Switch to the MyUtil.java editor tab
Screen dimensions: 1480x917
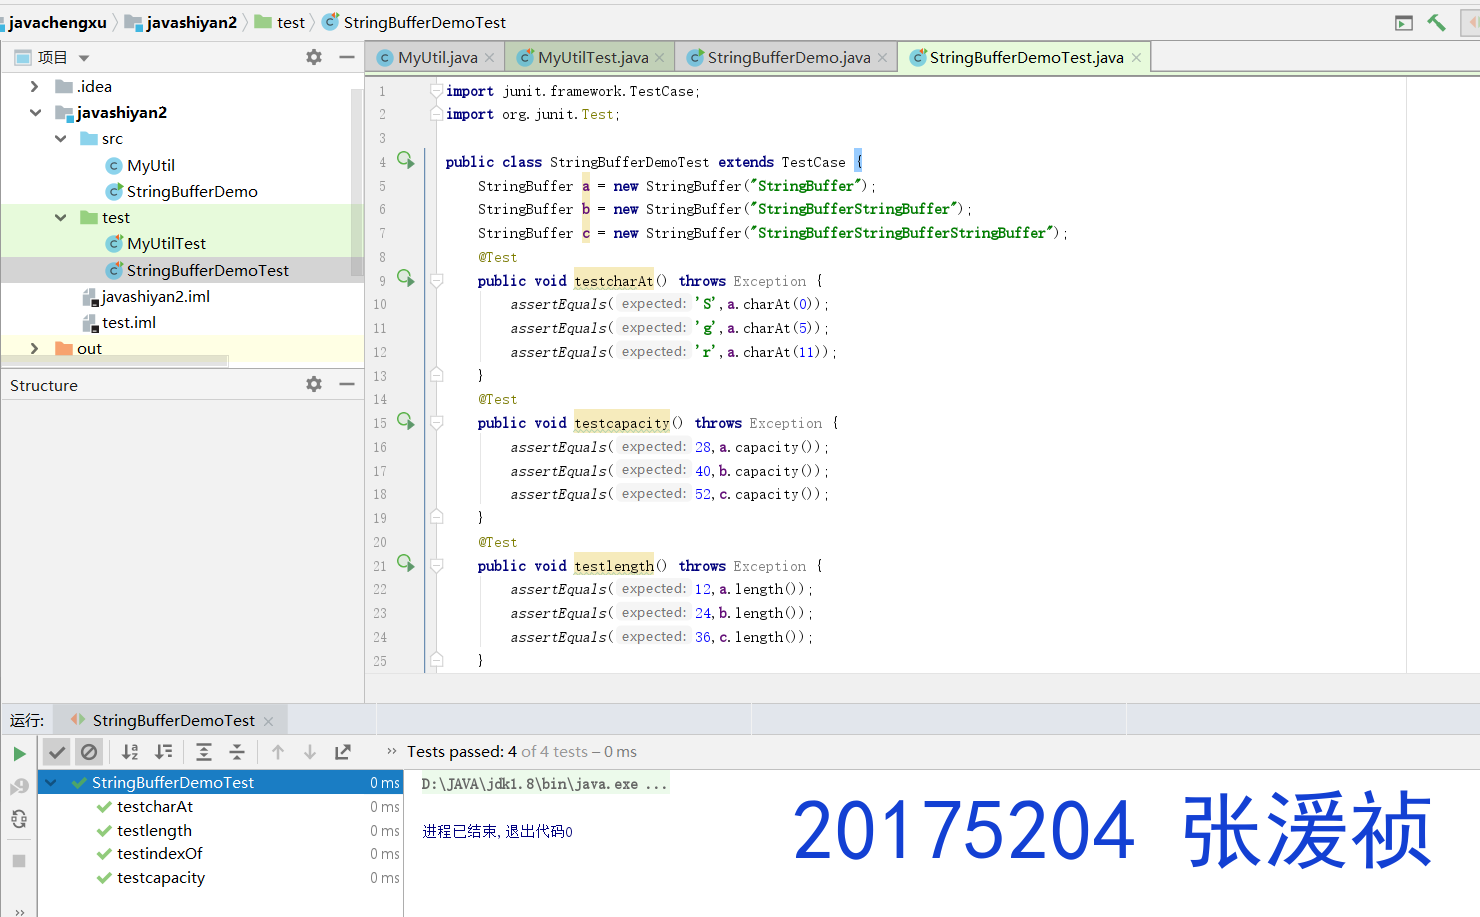point(437,58)
